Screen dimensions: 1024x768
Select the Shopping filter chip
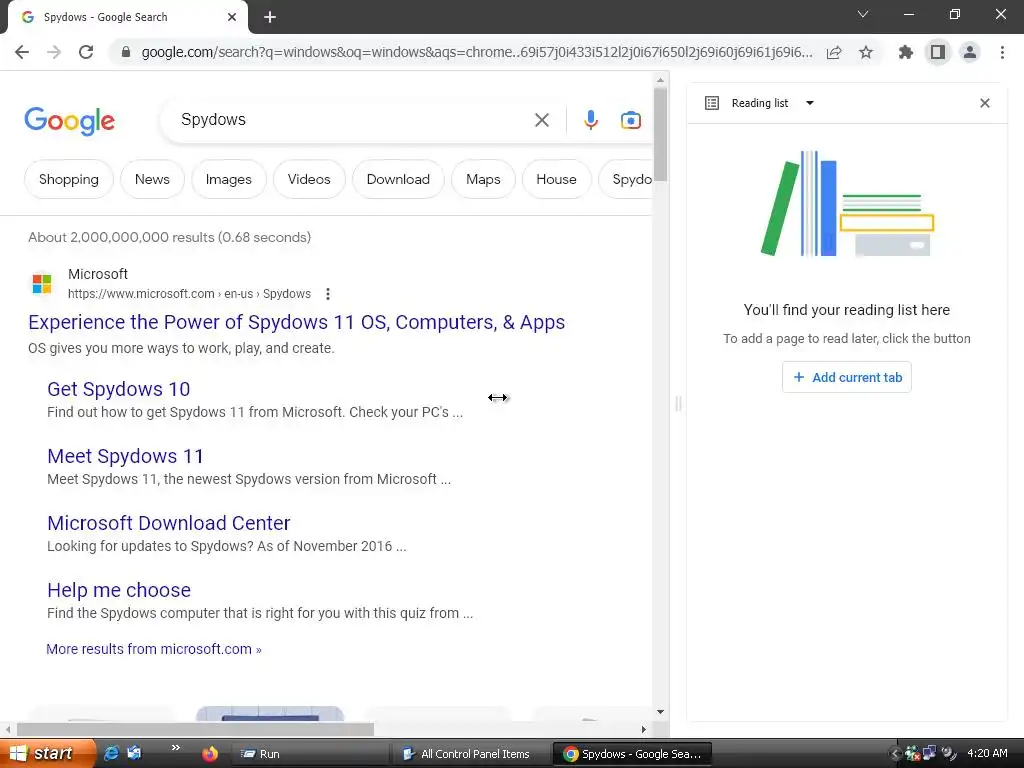(69, 179)
